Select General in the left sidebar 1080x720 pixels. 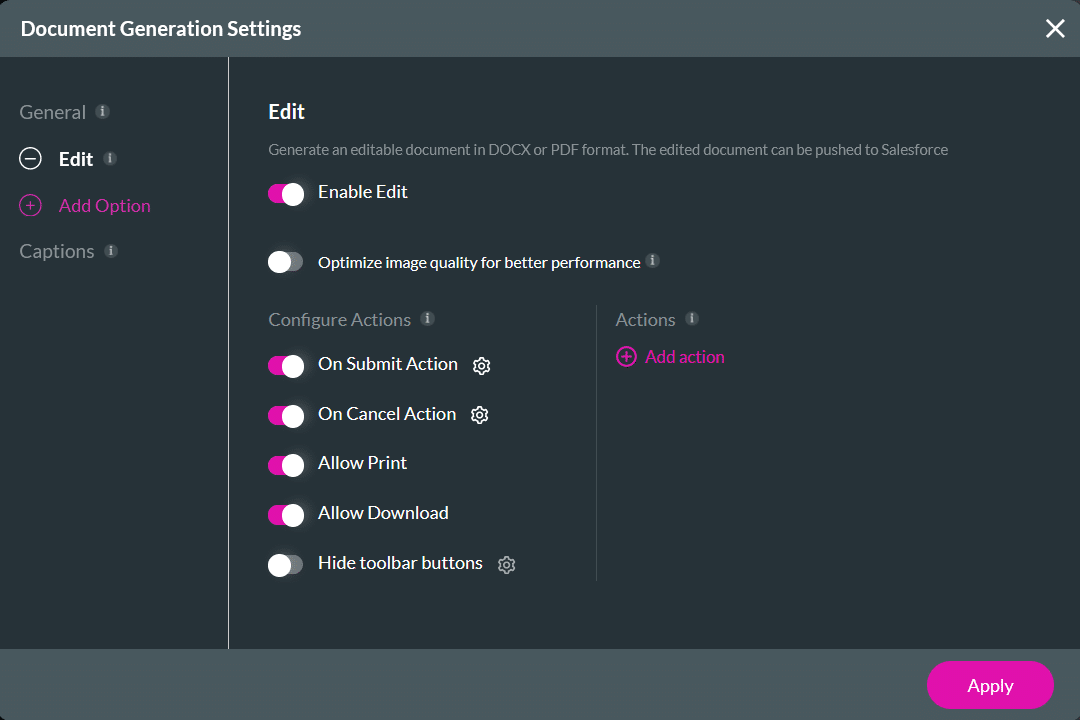[x=52, y=111]
